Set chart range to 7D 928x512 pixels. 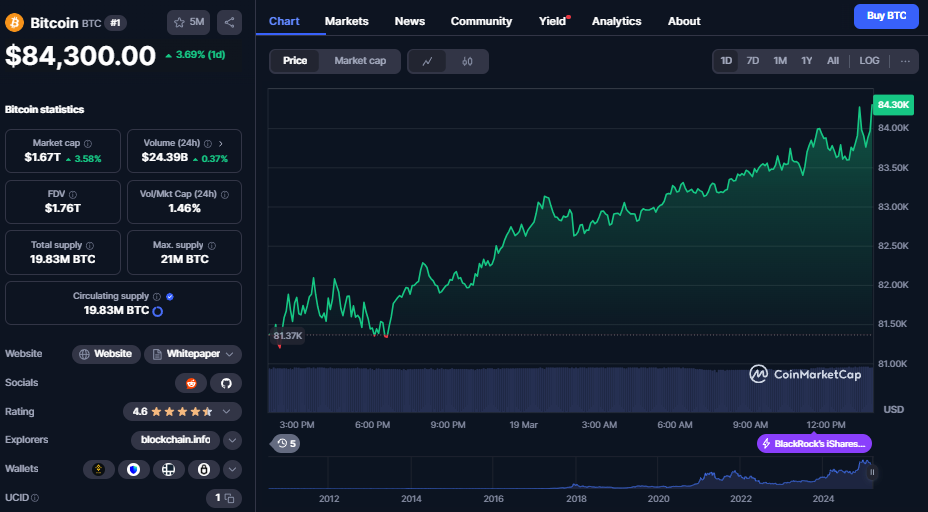pyautogui.click(x=753, y=61)
